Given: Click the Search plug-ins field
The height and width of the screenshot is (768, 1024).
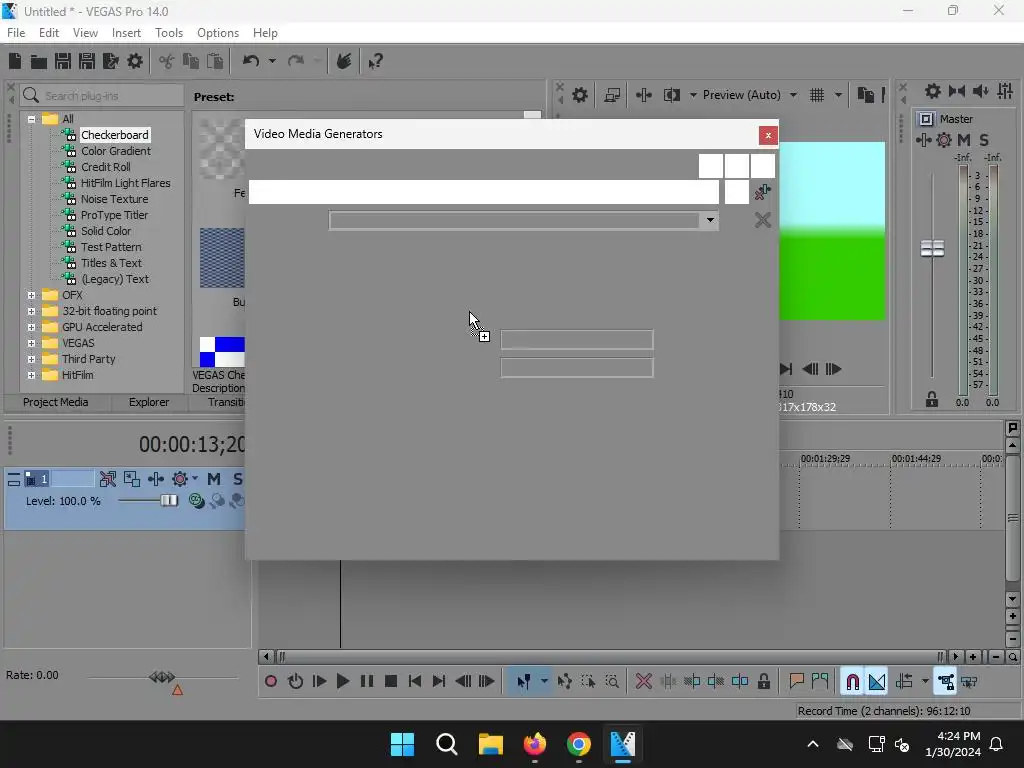Looking at the screenshot, I should pyautogui.click(x=103, y=96).
